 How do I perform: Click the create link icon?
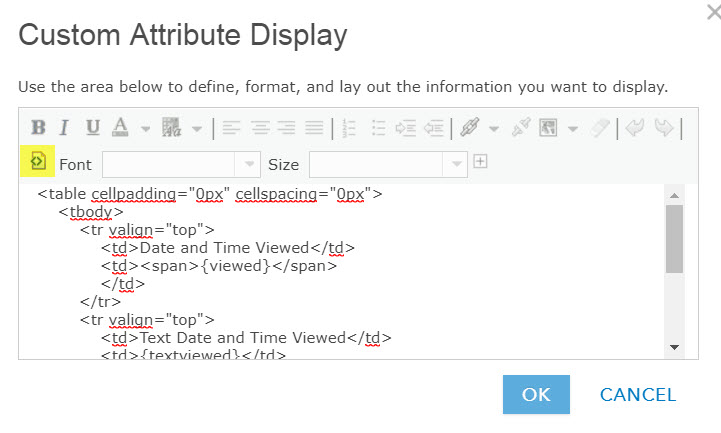pyautogui.click(x=470, y=127)
